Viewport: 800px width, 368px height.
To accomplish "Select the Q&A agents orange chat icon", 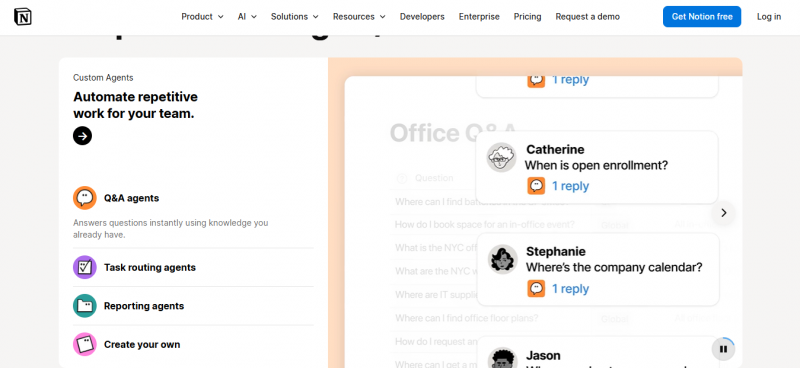I will (x=85, y=198).
